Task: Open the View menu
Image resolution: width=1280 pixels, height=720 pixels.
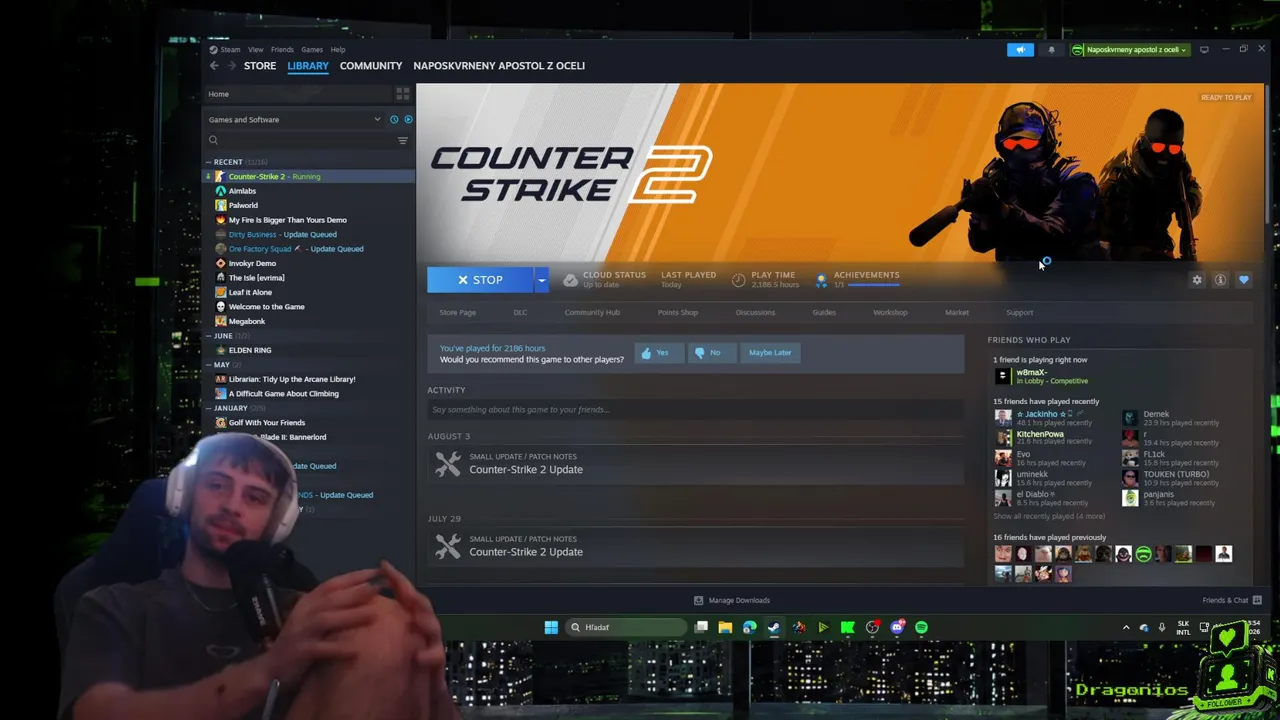Action: coord(256,49)
